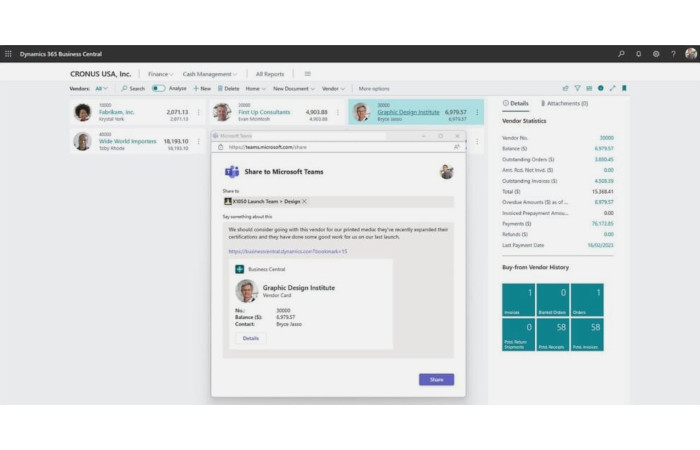The image size is (700, 450).
Task: Click the Share button
Action: (436, 379)
